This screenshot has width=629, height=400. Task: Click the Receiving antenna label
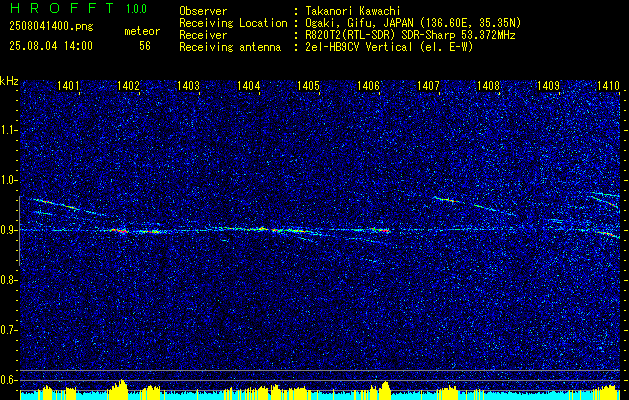pyautogui.click(x=230, y=47)
